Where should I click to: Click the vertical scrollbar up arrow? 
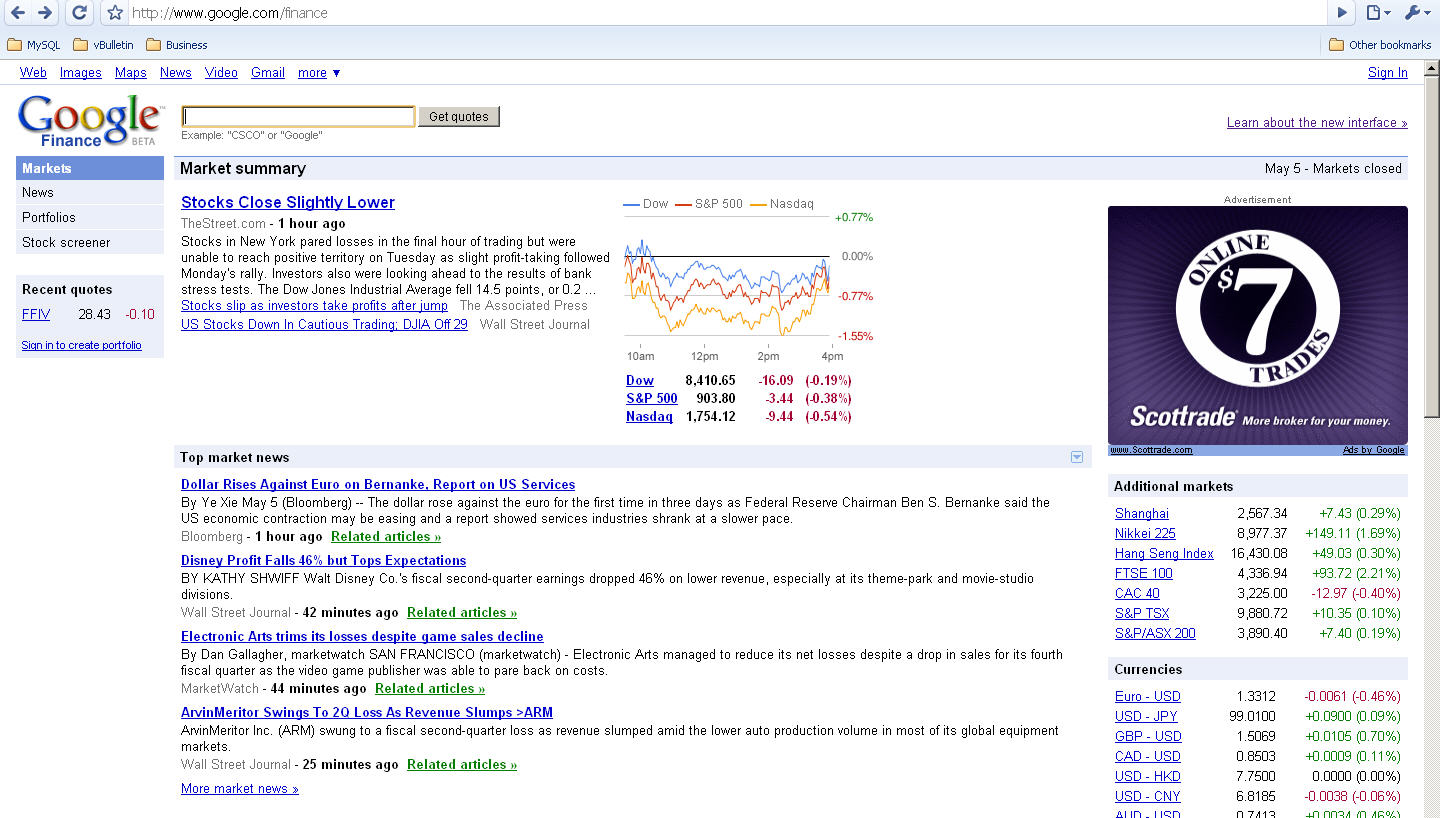tap(1432, 67)
